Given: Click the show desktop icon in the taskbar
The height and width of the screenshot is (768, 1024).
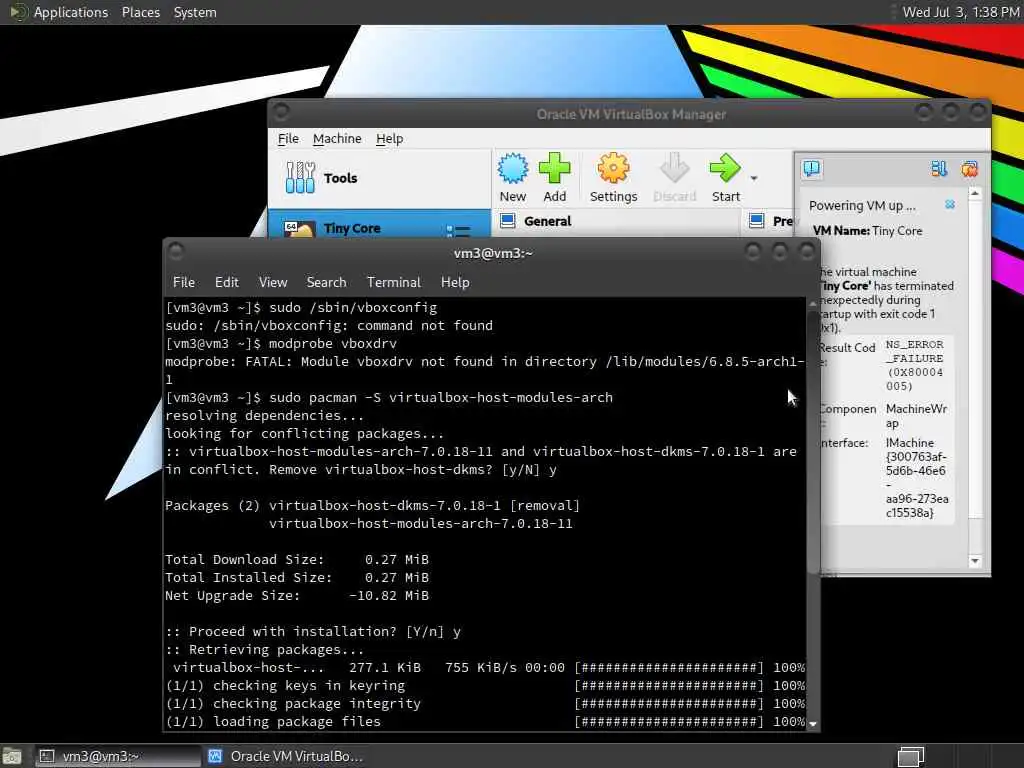Looking at the screenshot, I should tap(12, 757).
